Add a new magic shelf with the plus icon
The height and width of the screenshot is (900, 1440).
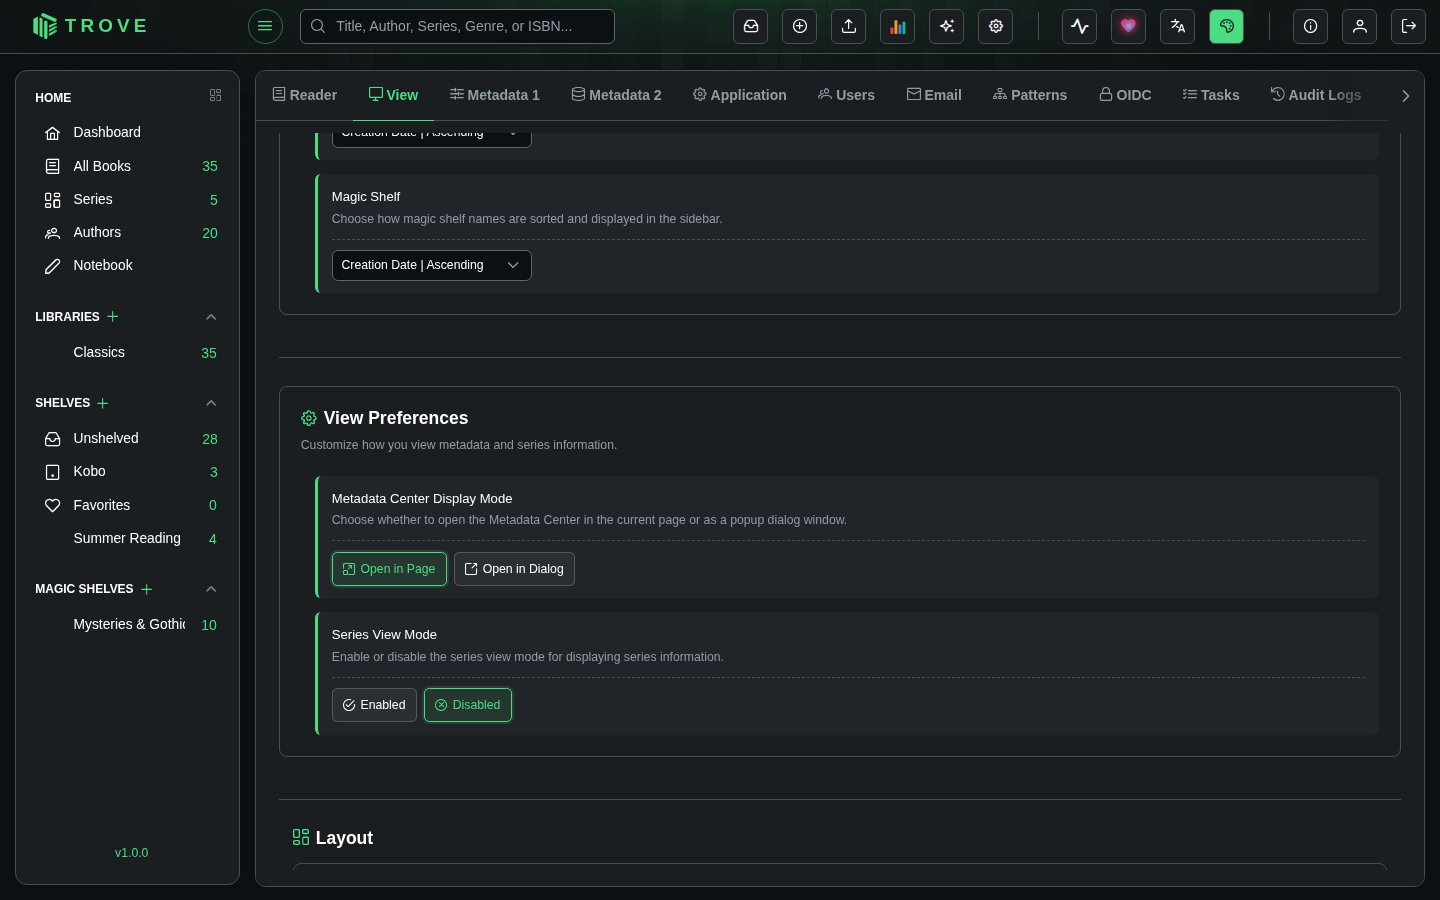pyautogui.click(x=147, y=589)
